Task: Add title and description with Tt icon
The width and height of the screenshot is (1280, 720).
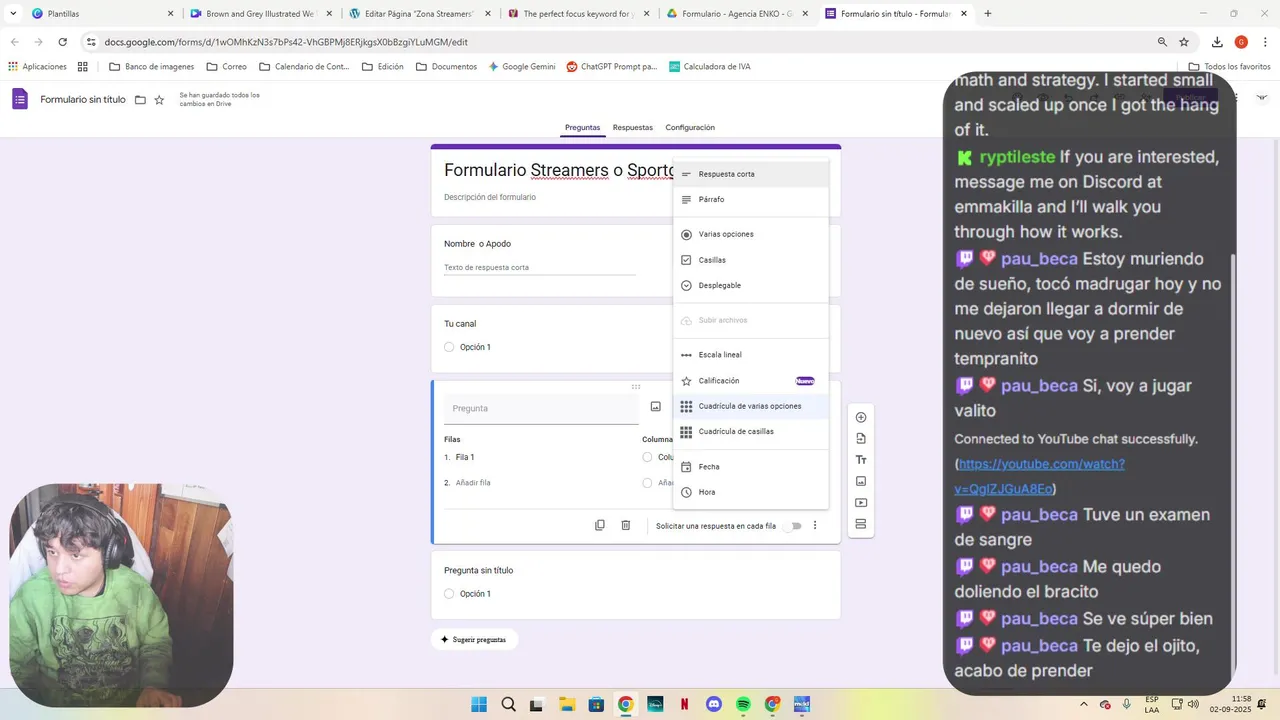Action: point(861,460)
